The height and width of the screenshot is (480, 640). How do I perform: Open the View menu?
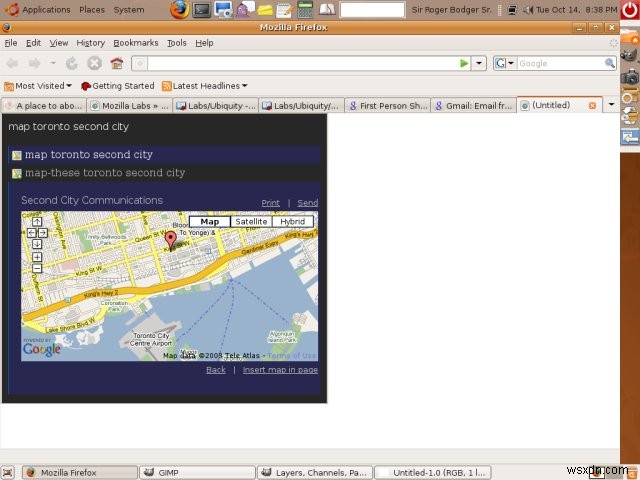tap(59, 43)
